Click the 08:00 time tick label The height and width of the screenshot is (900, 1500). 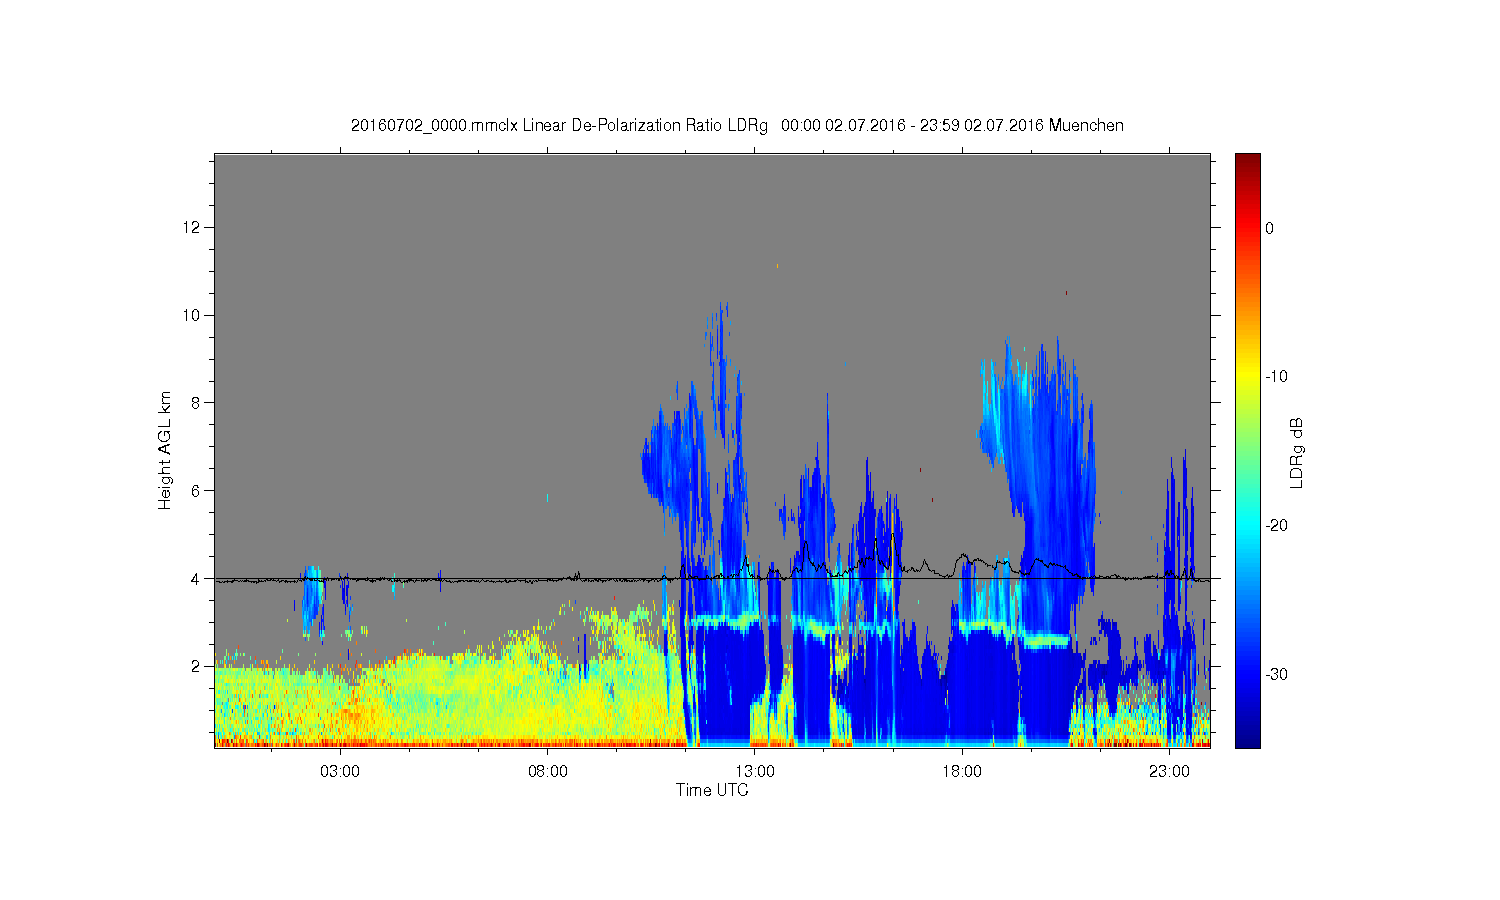548,772
